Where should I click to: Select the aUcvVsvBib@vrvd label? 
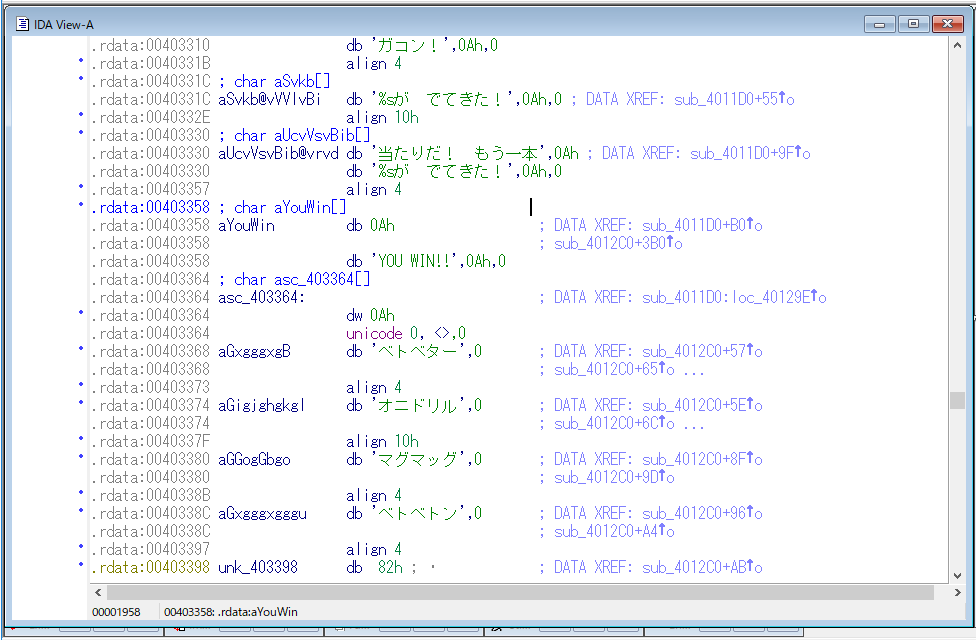coord(278,153)
